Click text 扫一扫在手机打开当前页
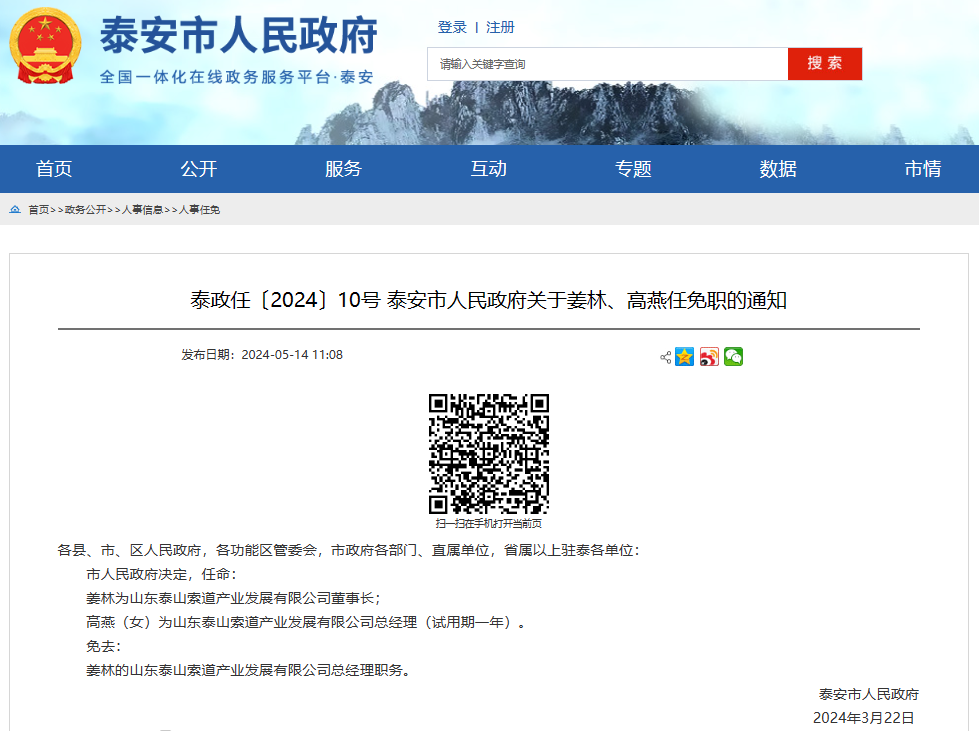This screenshot has height=731, width=979. tap(489, 523)
